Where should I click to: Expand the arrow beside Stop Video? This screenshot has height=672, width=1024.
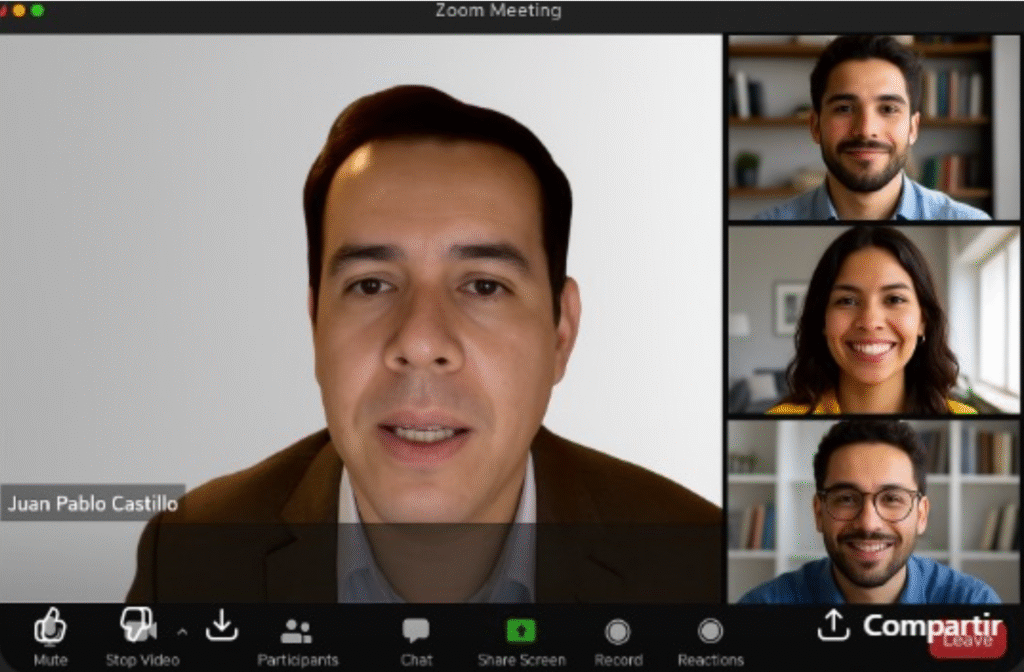click(182, 632)
